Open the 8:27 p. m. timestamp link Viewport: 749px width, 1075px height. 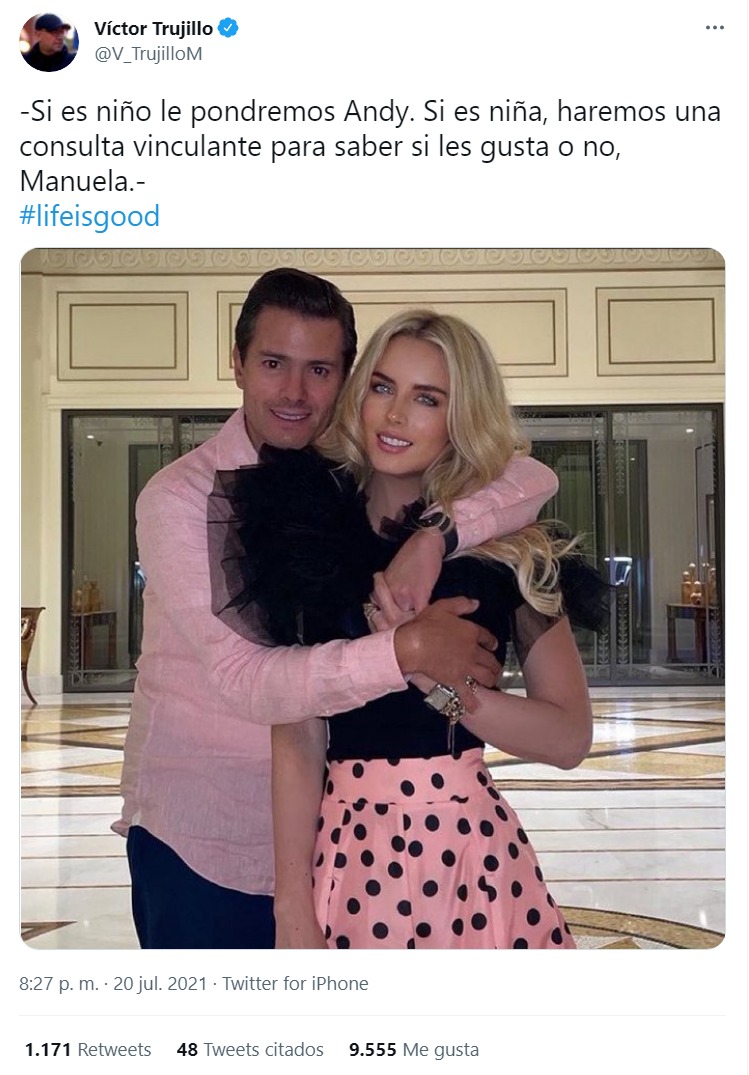coord(59,983)
